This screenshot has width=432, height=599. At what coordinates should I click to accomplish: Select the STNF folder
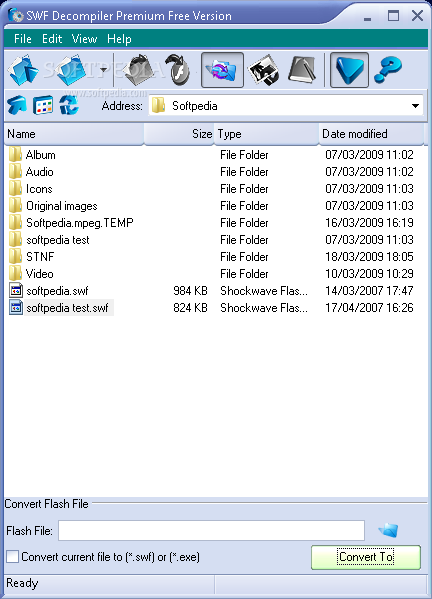pos(40,257)
